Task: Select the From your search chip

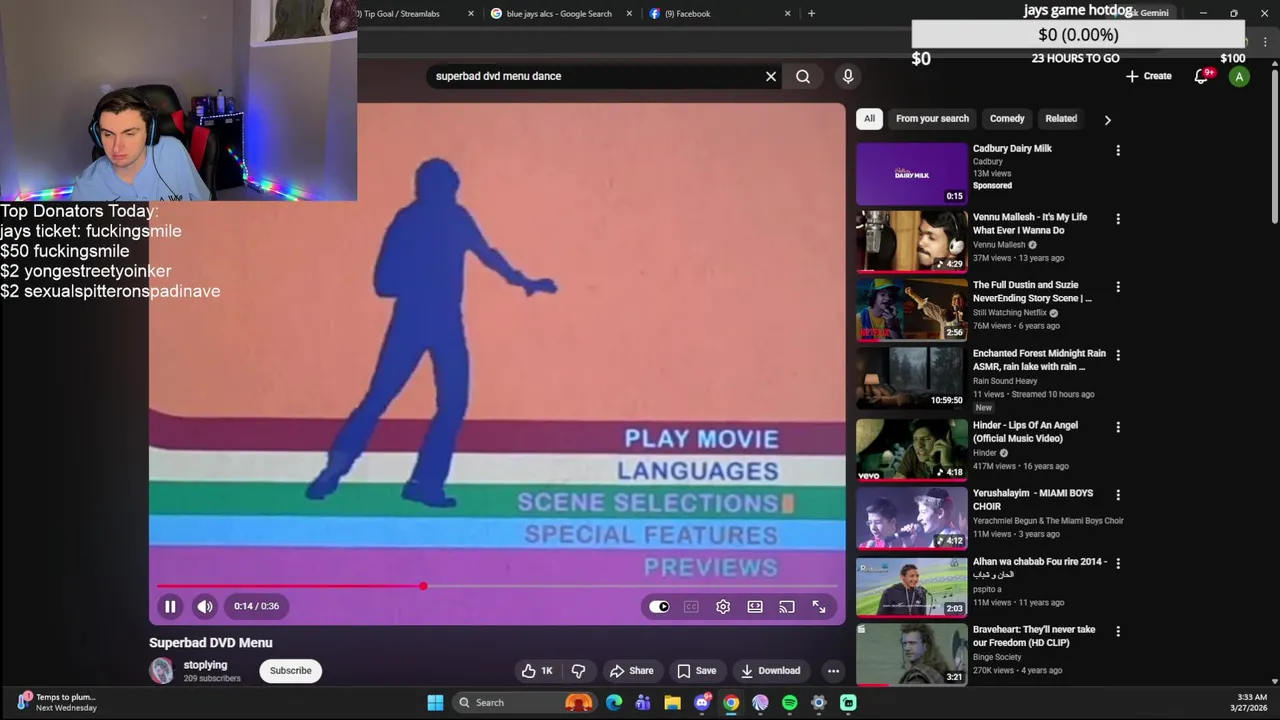Action: pyautogui.click(x=932, y=119)
